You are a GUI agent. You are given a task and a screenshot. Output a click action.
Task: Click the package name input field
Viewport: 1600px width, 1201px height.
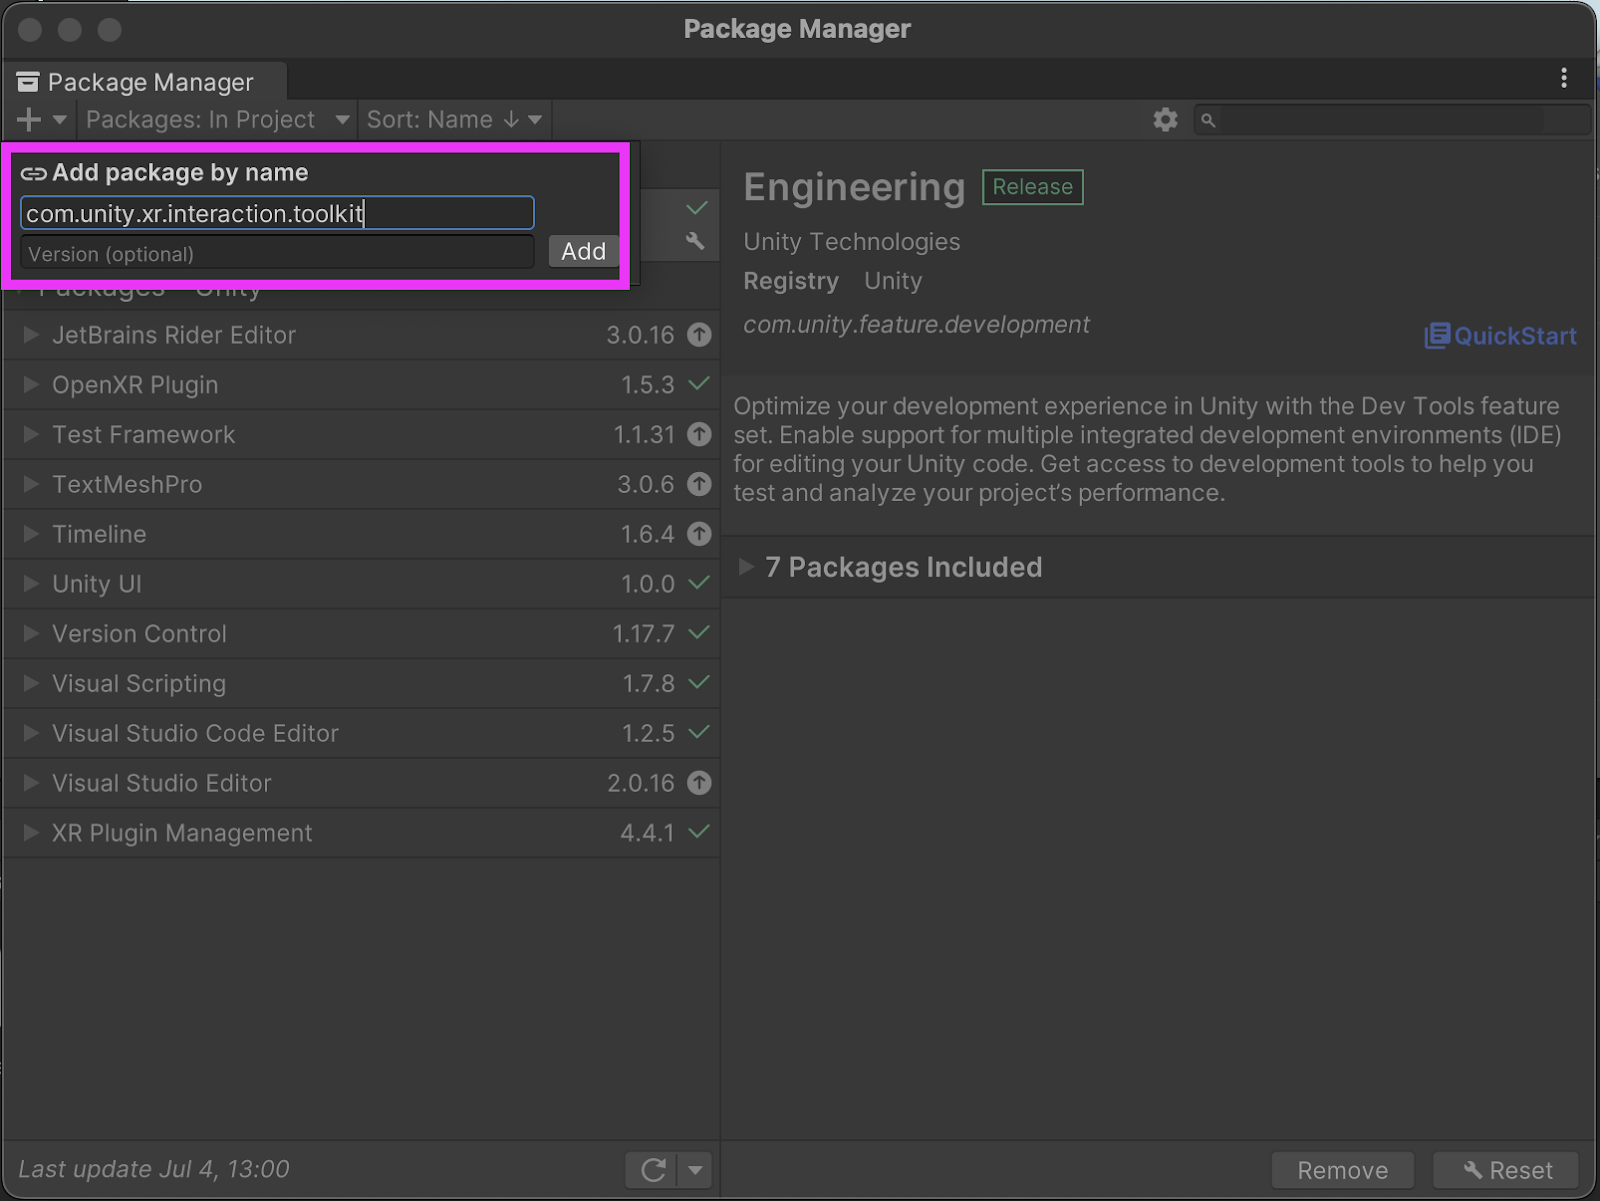click(x=278, y=213)
